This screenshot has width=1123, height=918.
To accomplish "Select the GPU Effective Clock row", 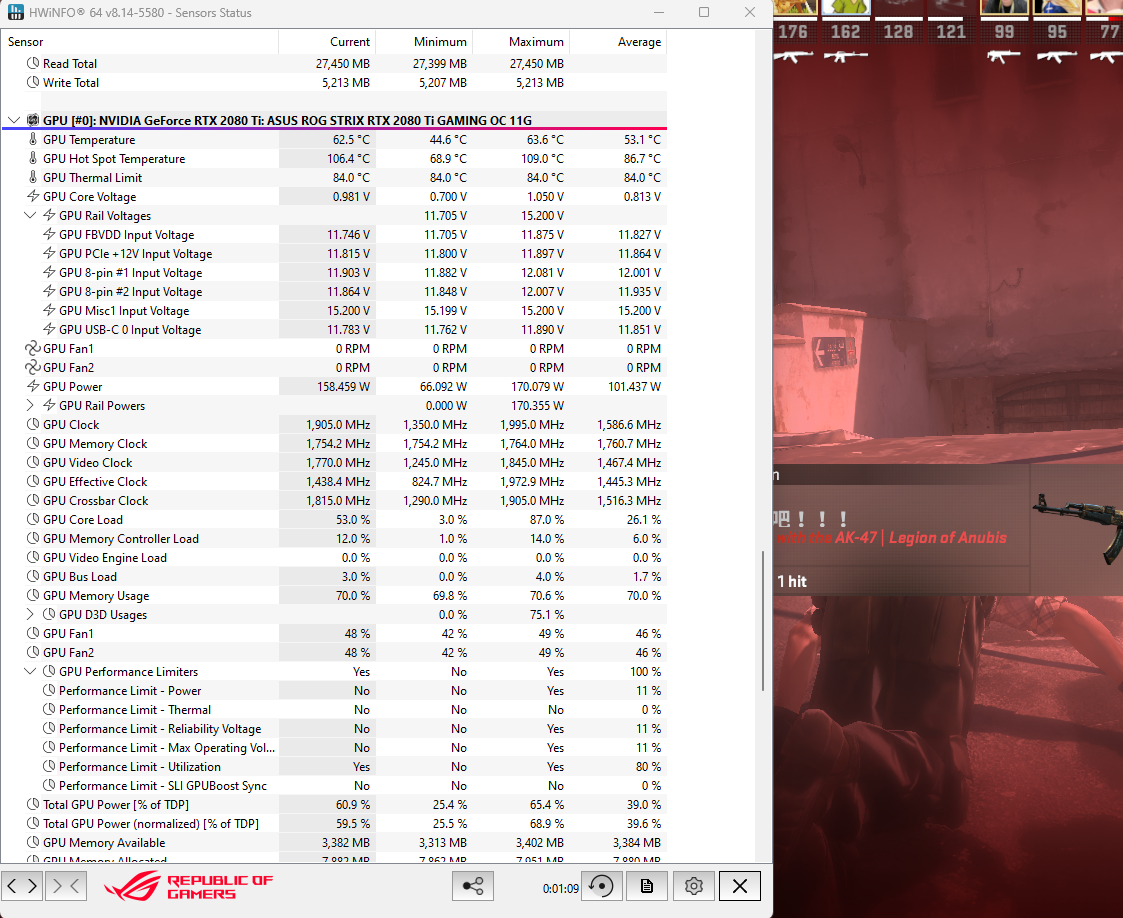I will point(334,482).
